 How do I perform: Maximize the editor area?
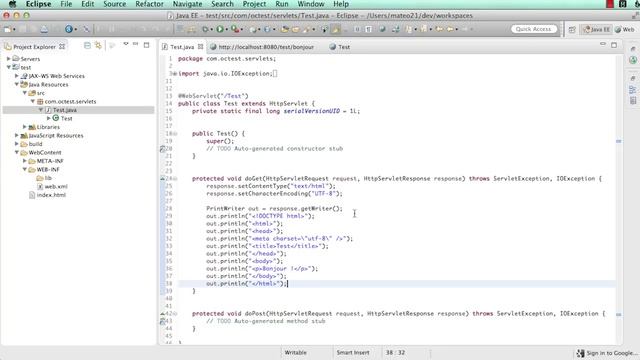coord(613,45)
